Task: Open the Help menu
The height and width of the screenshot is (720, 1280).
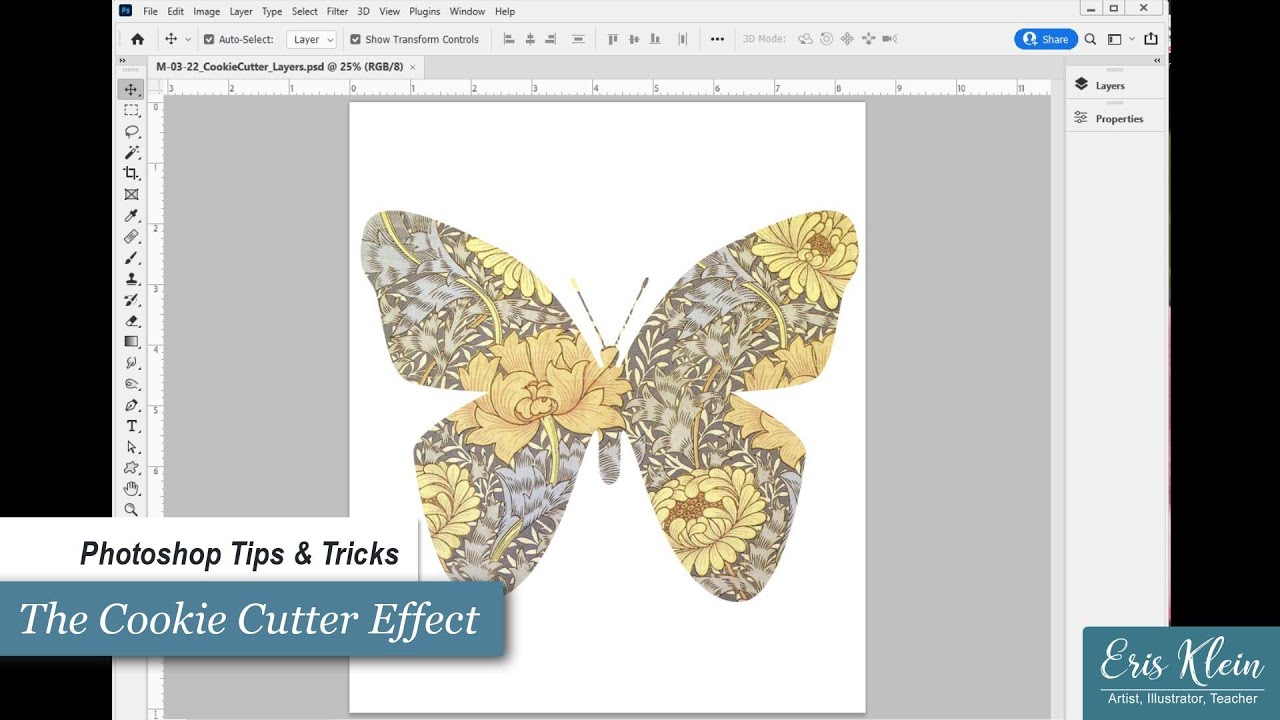Action: click(x=505, y=11)
